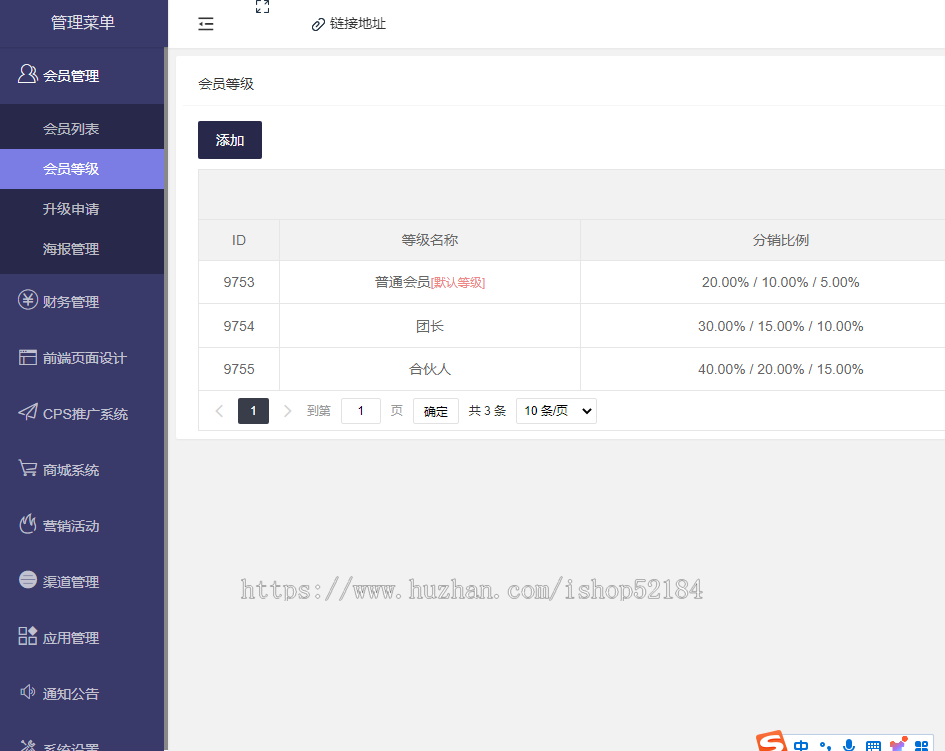945x751 pixels.
Task: Click the yen icon for 财务管理
Action: click(28, 300)
